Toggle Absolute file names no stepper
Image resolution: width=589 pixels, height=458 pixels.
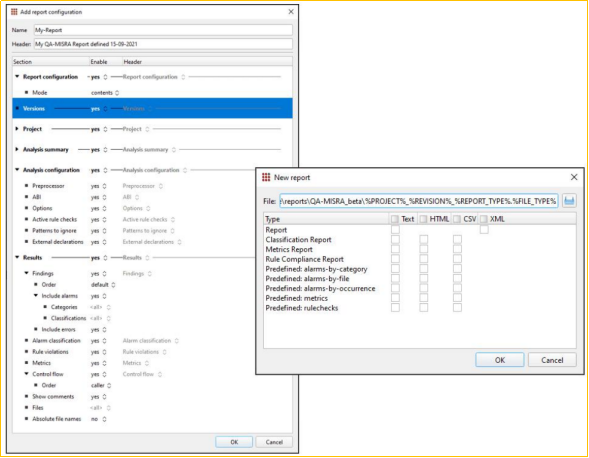point(104,419)
